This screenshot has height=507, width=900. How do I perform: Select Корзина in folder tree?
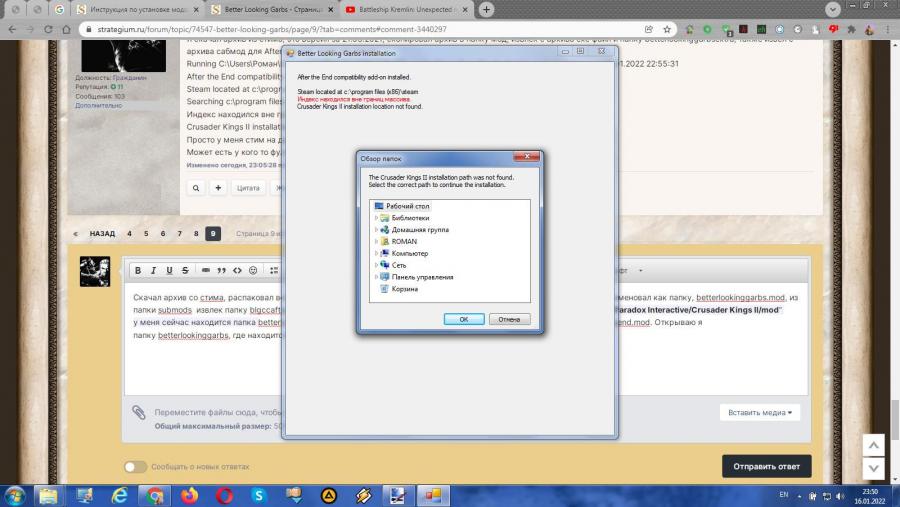404,289
